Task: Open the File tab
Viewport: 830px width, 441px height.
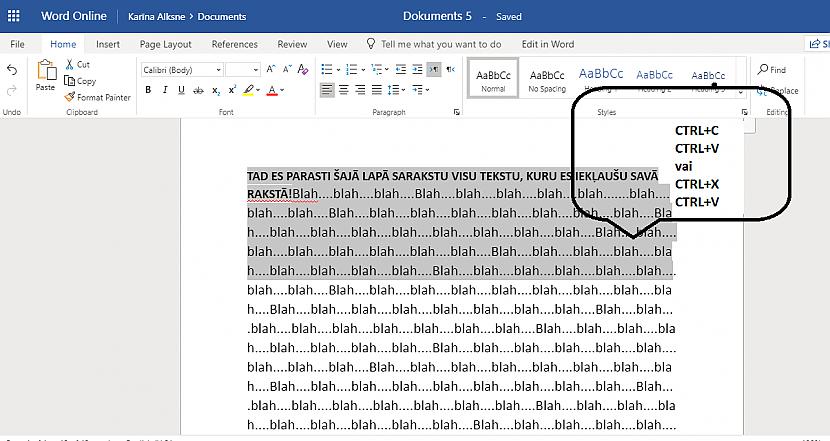Action: click(17, 44)
